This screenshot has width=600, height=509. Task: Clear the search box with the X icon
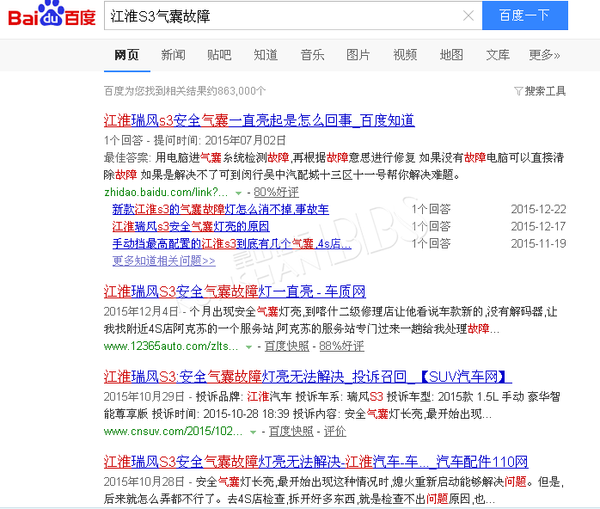point(468,16)
